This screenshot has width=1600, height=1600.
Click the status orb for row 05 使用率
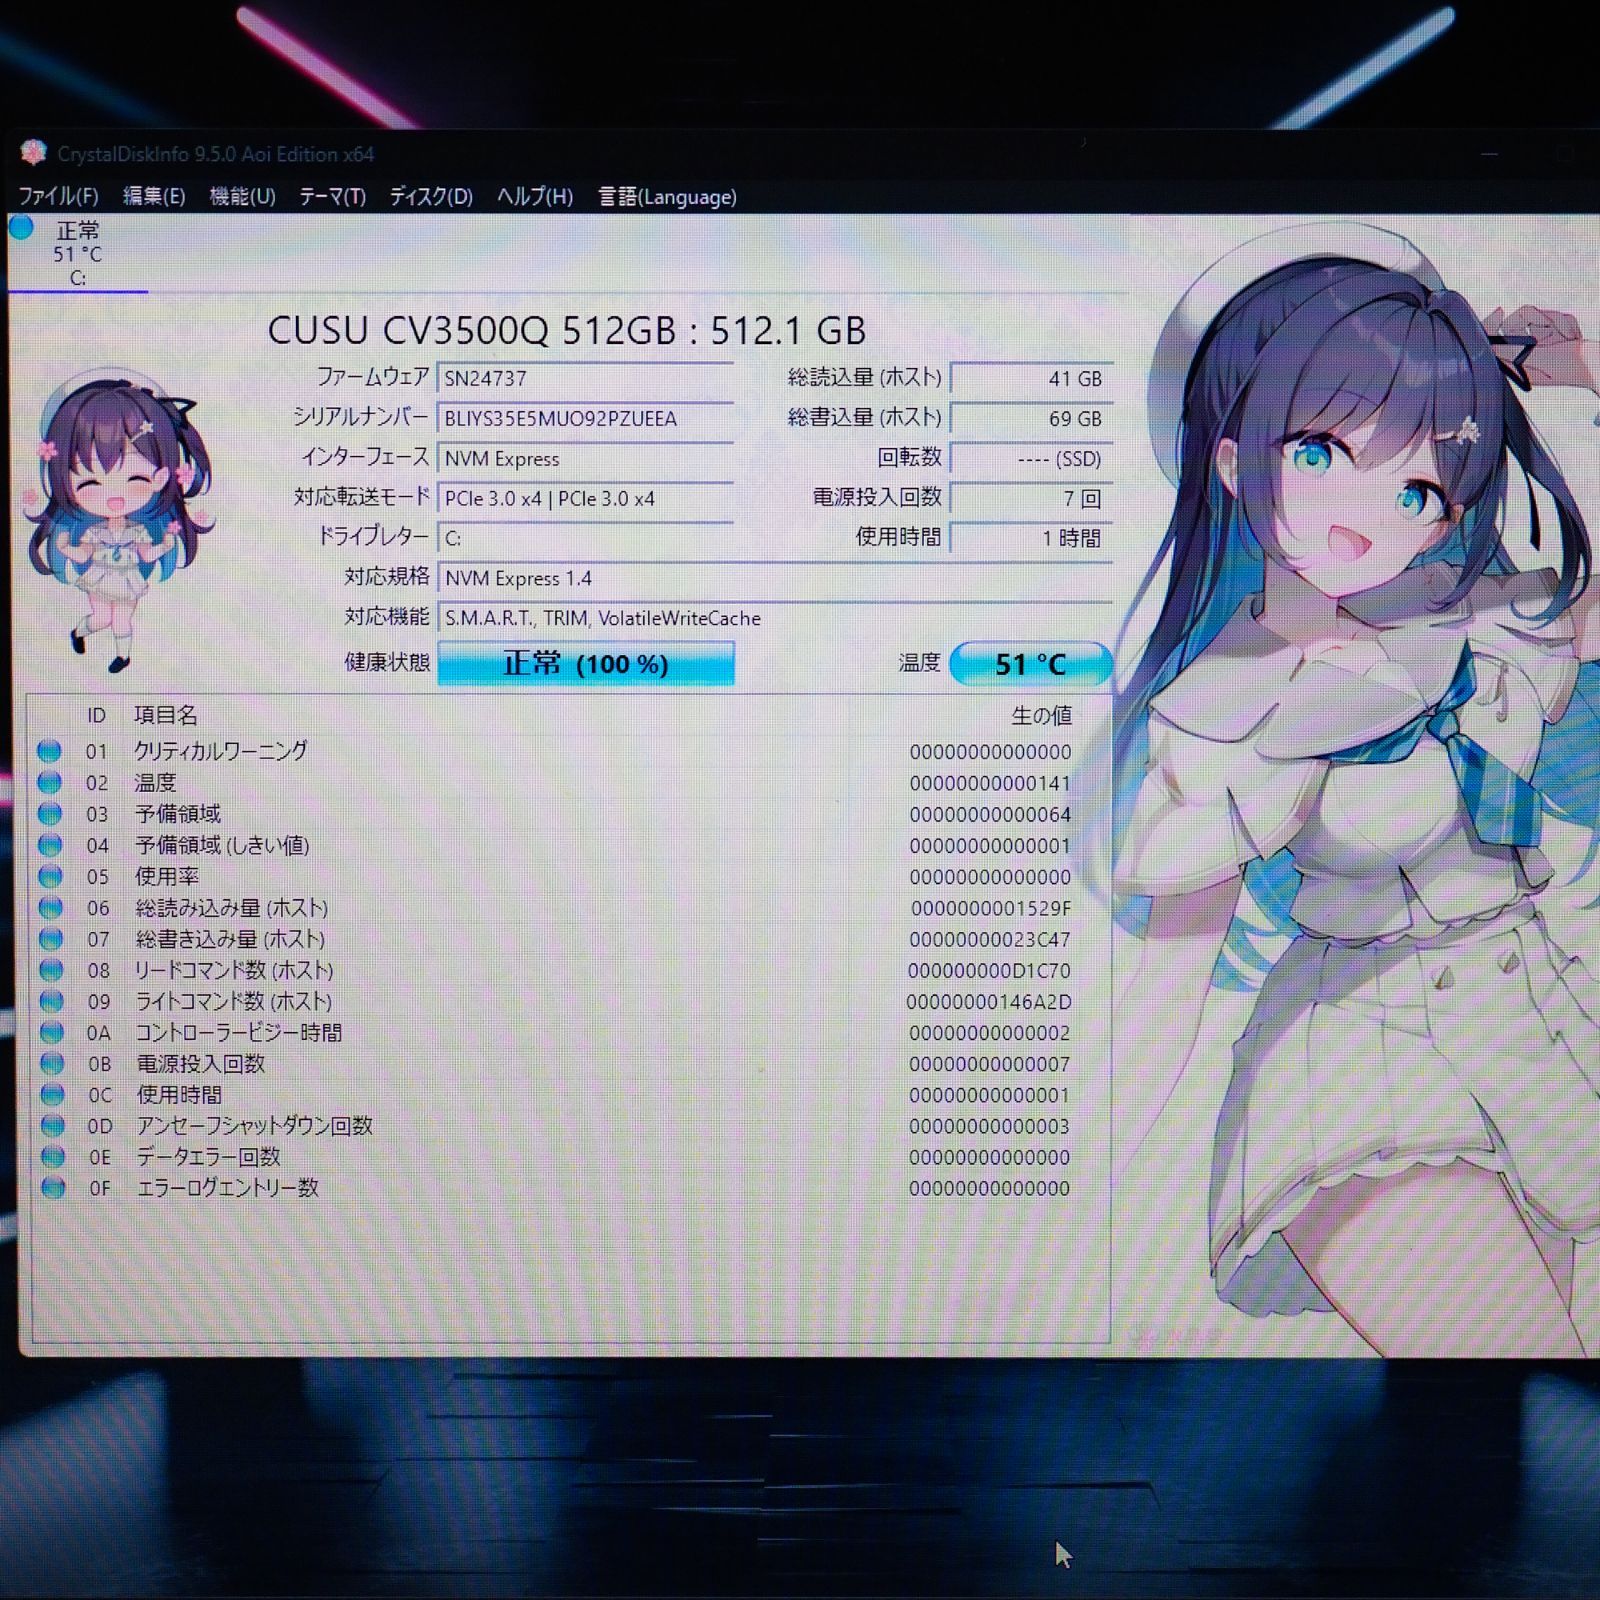pyautogui.click(x=50, y=876)
